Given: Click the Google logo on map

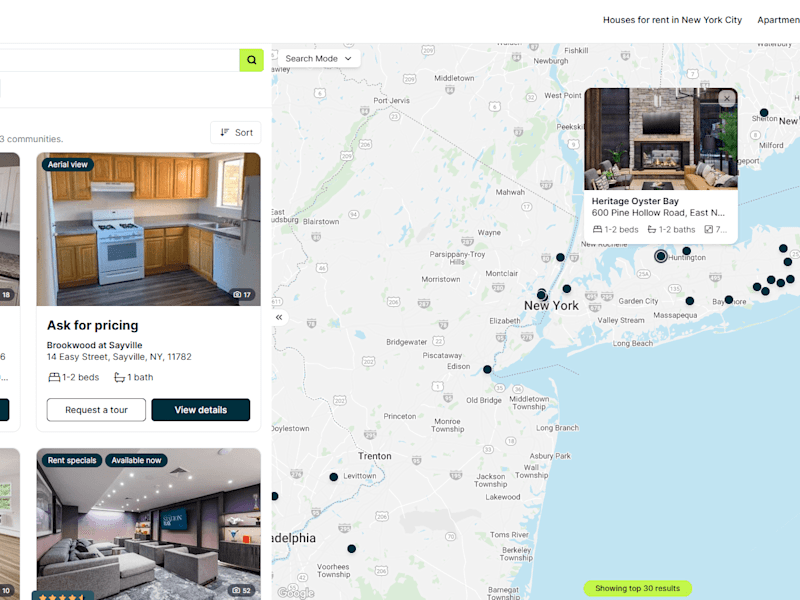Looking at the screenshot, I should [296, 592].
